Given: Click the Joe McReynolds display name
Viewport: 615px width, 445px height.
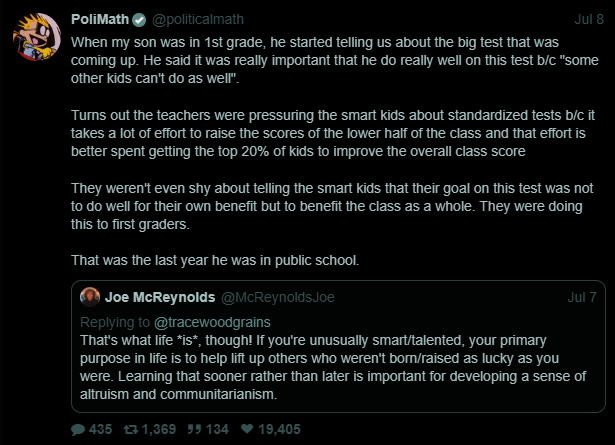Looking at the screenshot, I should (x=160, y=297).
